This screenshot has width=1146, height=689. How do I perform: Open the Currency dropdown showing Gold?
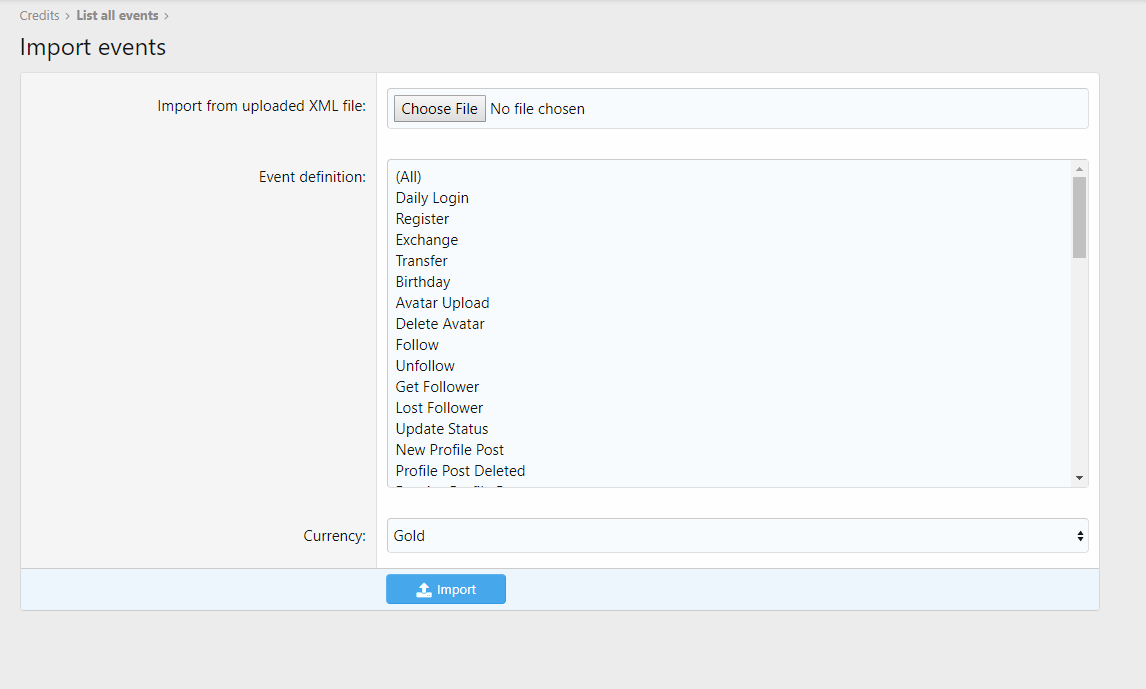click(x=737, y=536)
